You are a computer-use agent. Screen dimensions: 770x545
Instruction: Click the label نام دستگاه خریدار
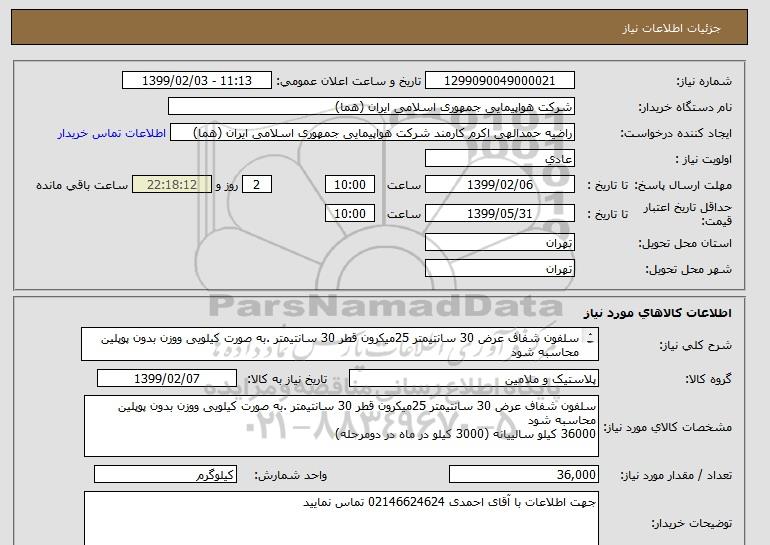pos(685,107)
